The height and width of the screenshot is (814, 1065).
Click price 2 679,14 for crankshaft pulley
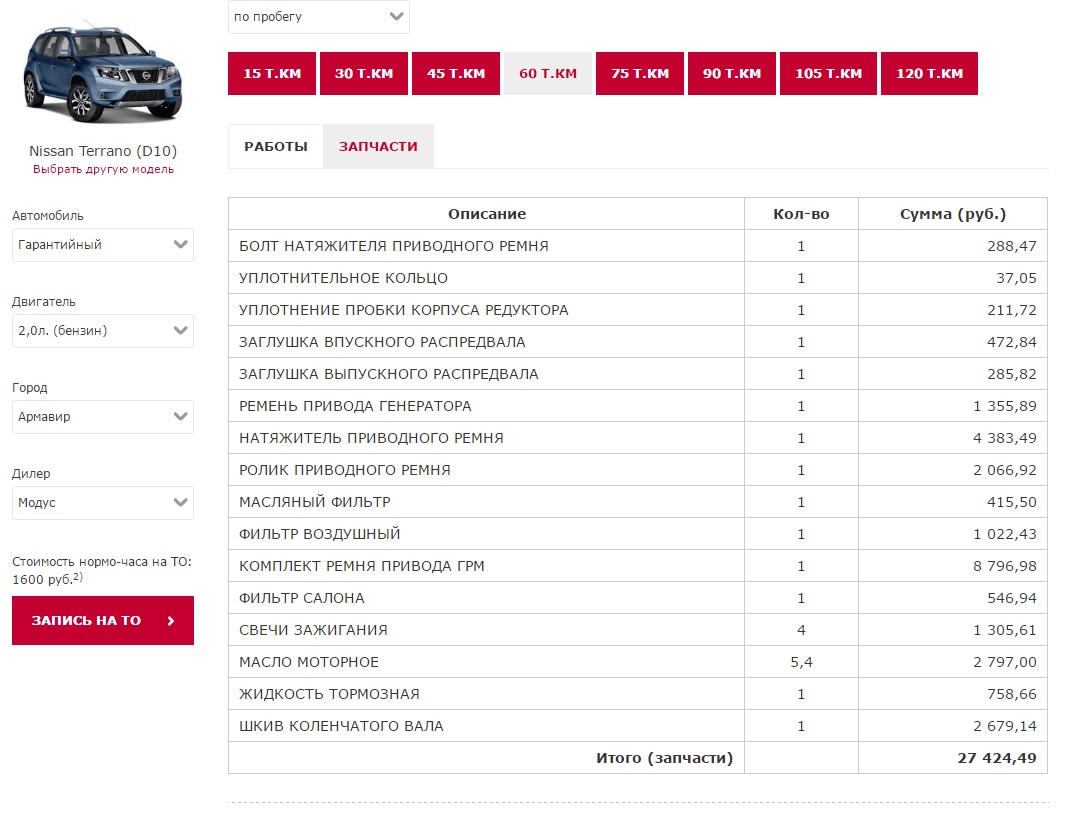[x=1005, y=726]
